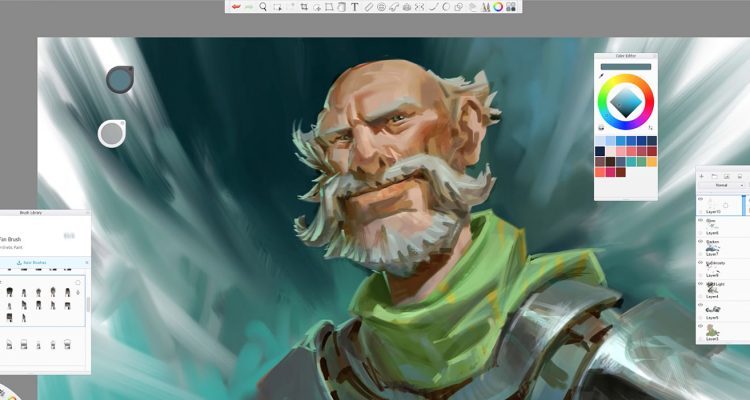The image size is (750, 400).
Task: Toggle eye icon on Darken layer
Action: click(x=700, y=243)
